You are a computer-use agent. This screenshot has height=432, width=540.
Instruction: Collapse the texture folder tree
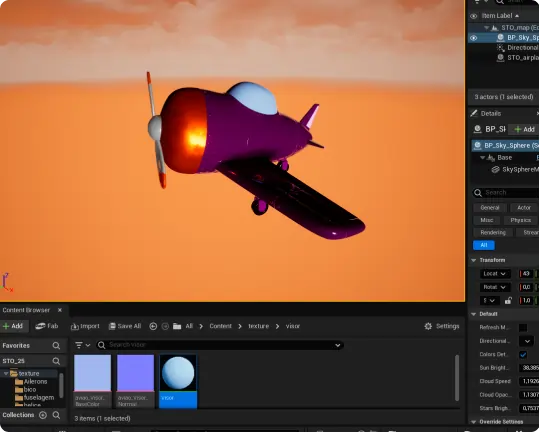coord(6,373)
